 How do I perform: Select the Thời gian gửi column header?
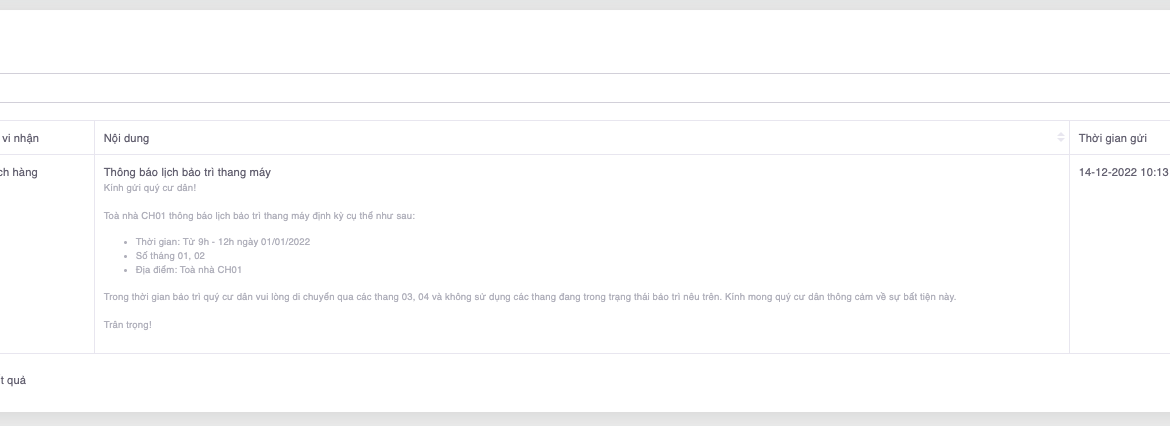[x=1112, y=138]
